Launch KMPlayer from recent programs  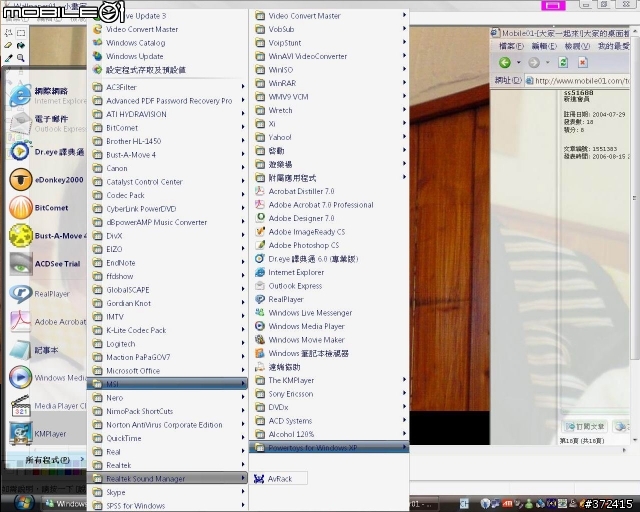[x=46, y=434]
